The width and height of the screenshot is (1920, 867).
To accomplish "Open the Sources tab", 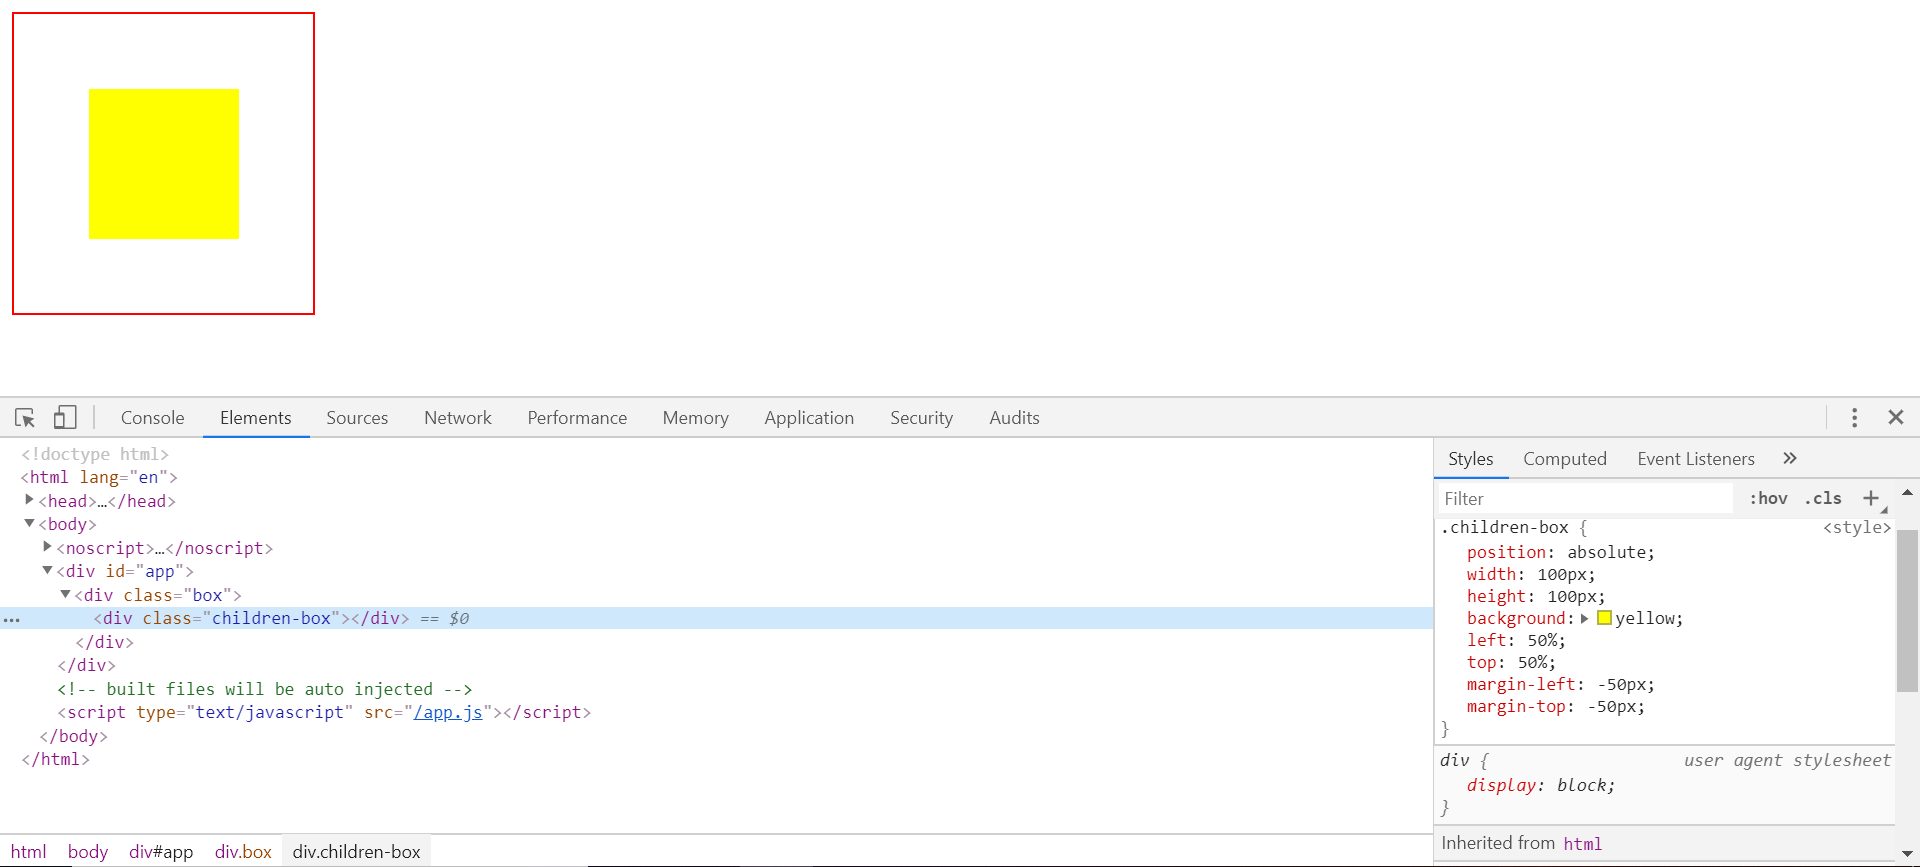I will coord(357,418).
